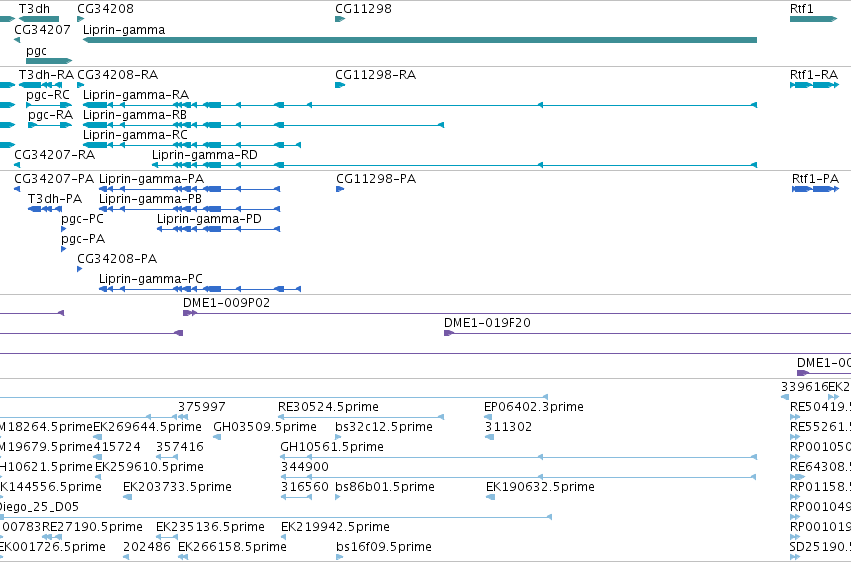The width and height of the screenshot is (851, 562).
Task: Select the Liprin-gamma-RA transcript label
Action: tap(136, 95)
